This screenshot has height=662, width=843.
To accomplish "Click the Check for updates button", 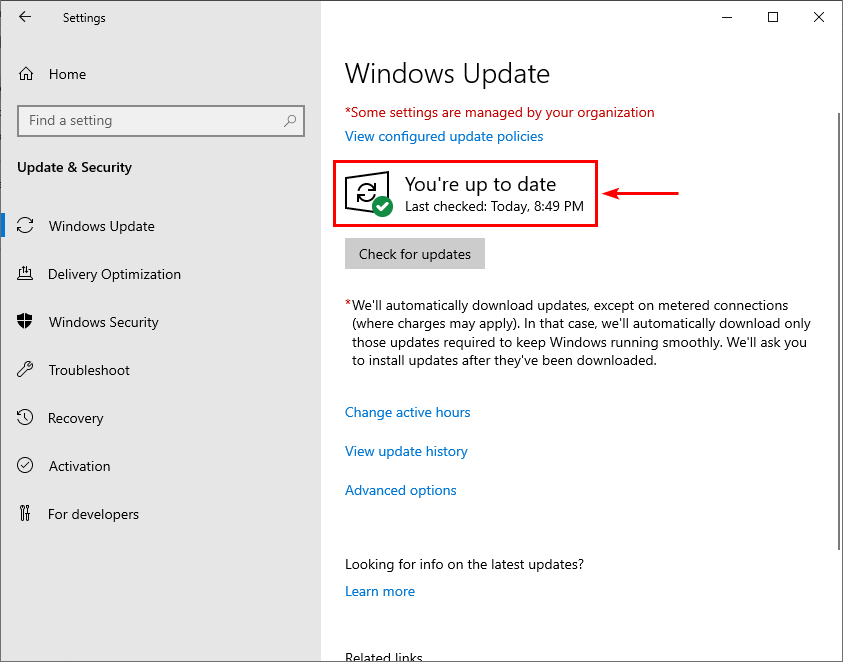I will 415,254.
